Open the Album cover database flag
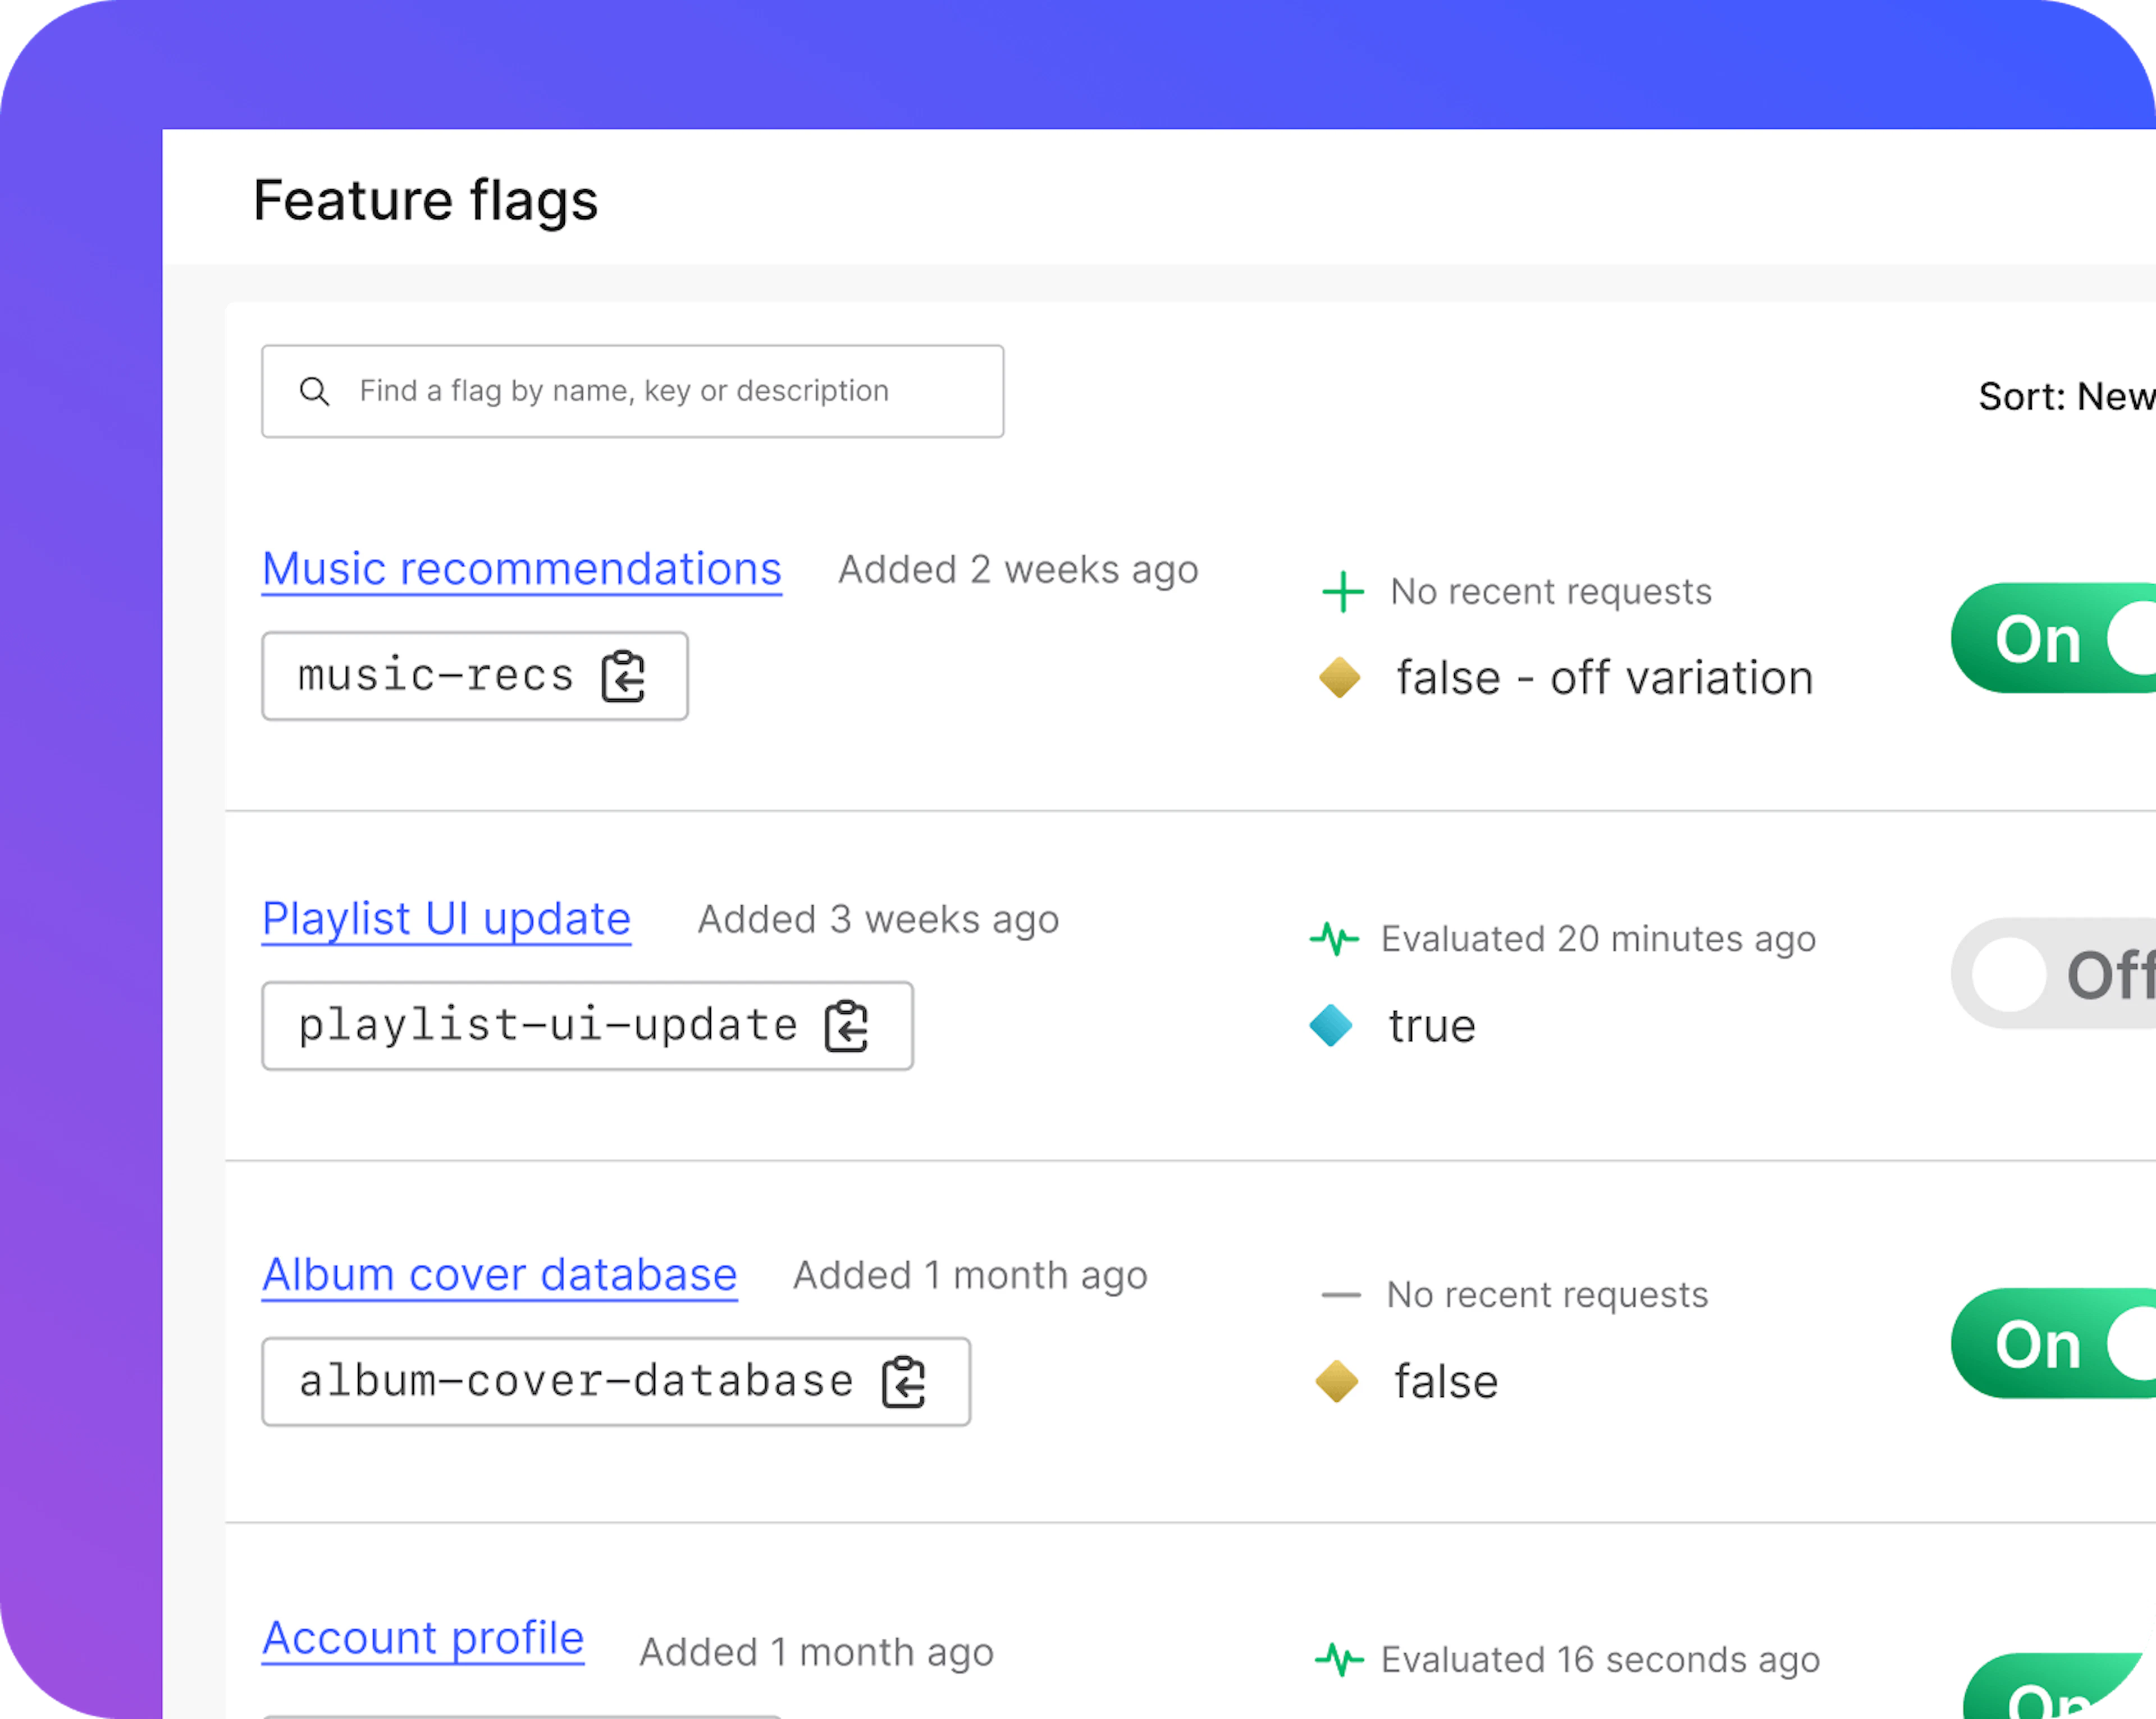The image size is (2156, 1719). pyautogui.click(x=499, y=1275)
